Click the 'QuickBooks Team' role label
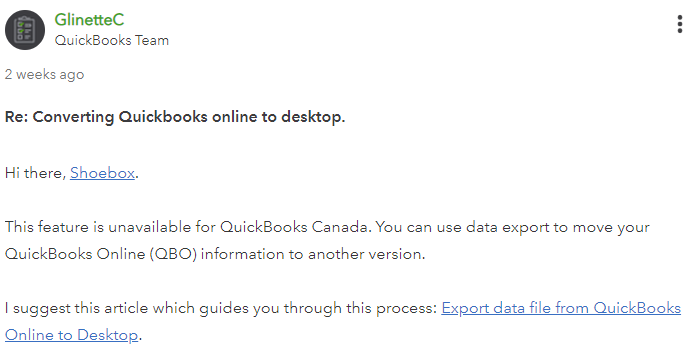The height and width of the screenshot is (364, 695). 112,40
